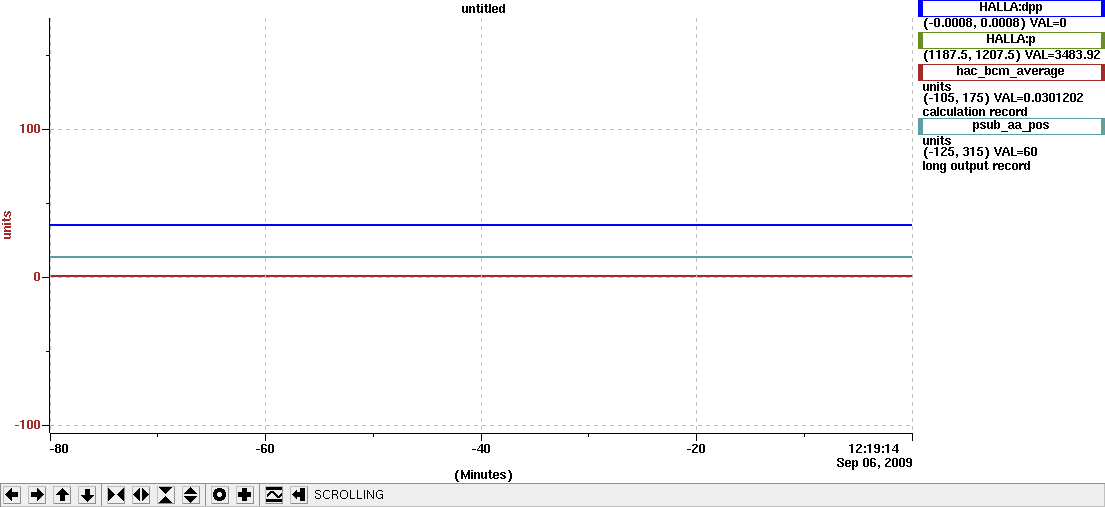Pan the plot right with the right arrow
This screenshot has height=507, width=1105.
tap(37, 495)
